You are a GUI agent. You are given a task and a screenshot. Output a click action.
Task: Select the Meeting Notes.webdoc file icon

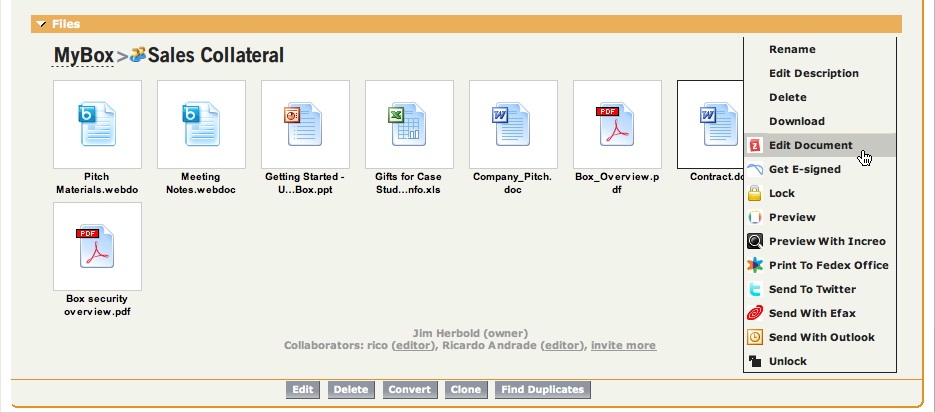[201, 125]
